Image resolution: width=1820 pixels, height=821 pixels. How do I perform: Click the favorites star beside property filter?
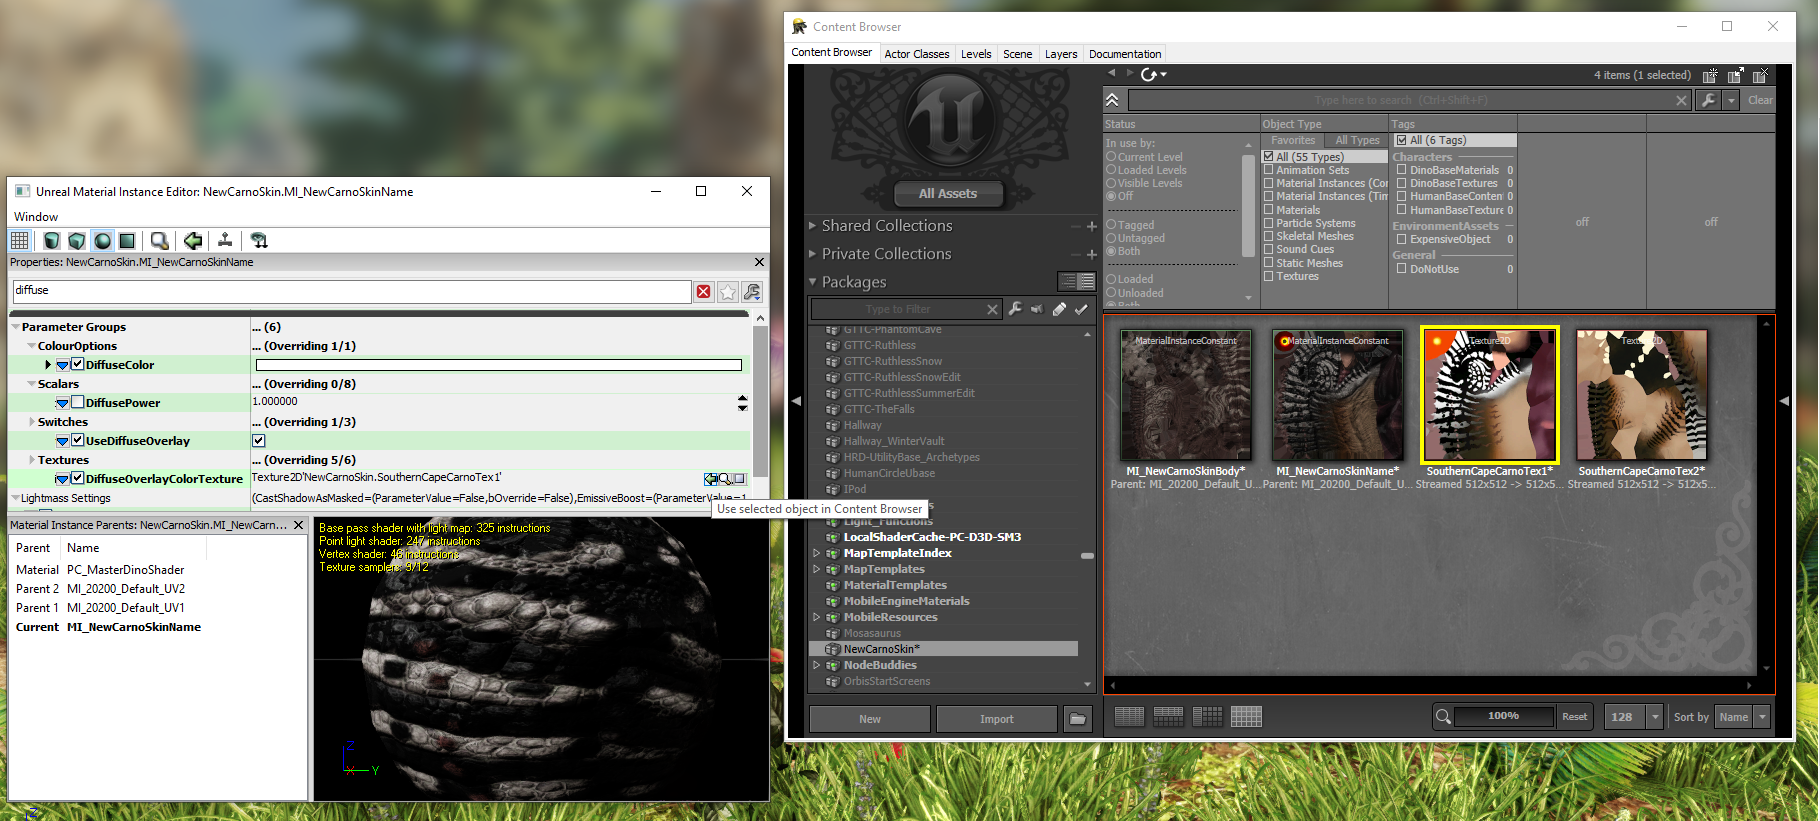click(x=728, y=291)
